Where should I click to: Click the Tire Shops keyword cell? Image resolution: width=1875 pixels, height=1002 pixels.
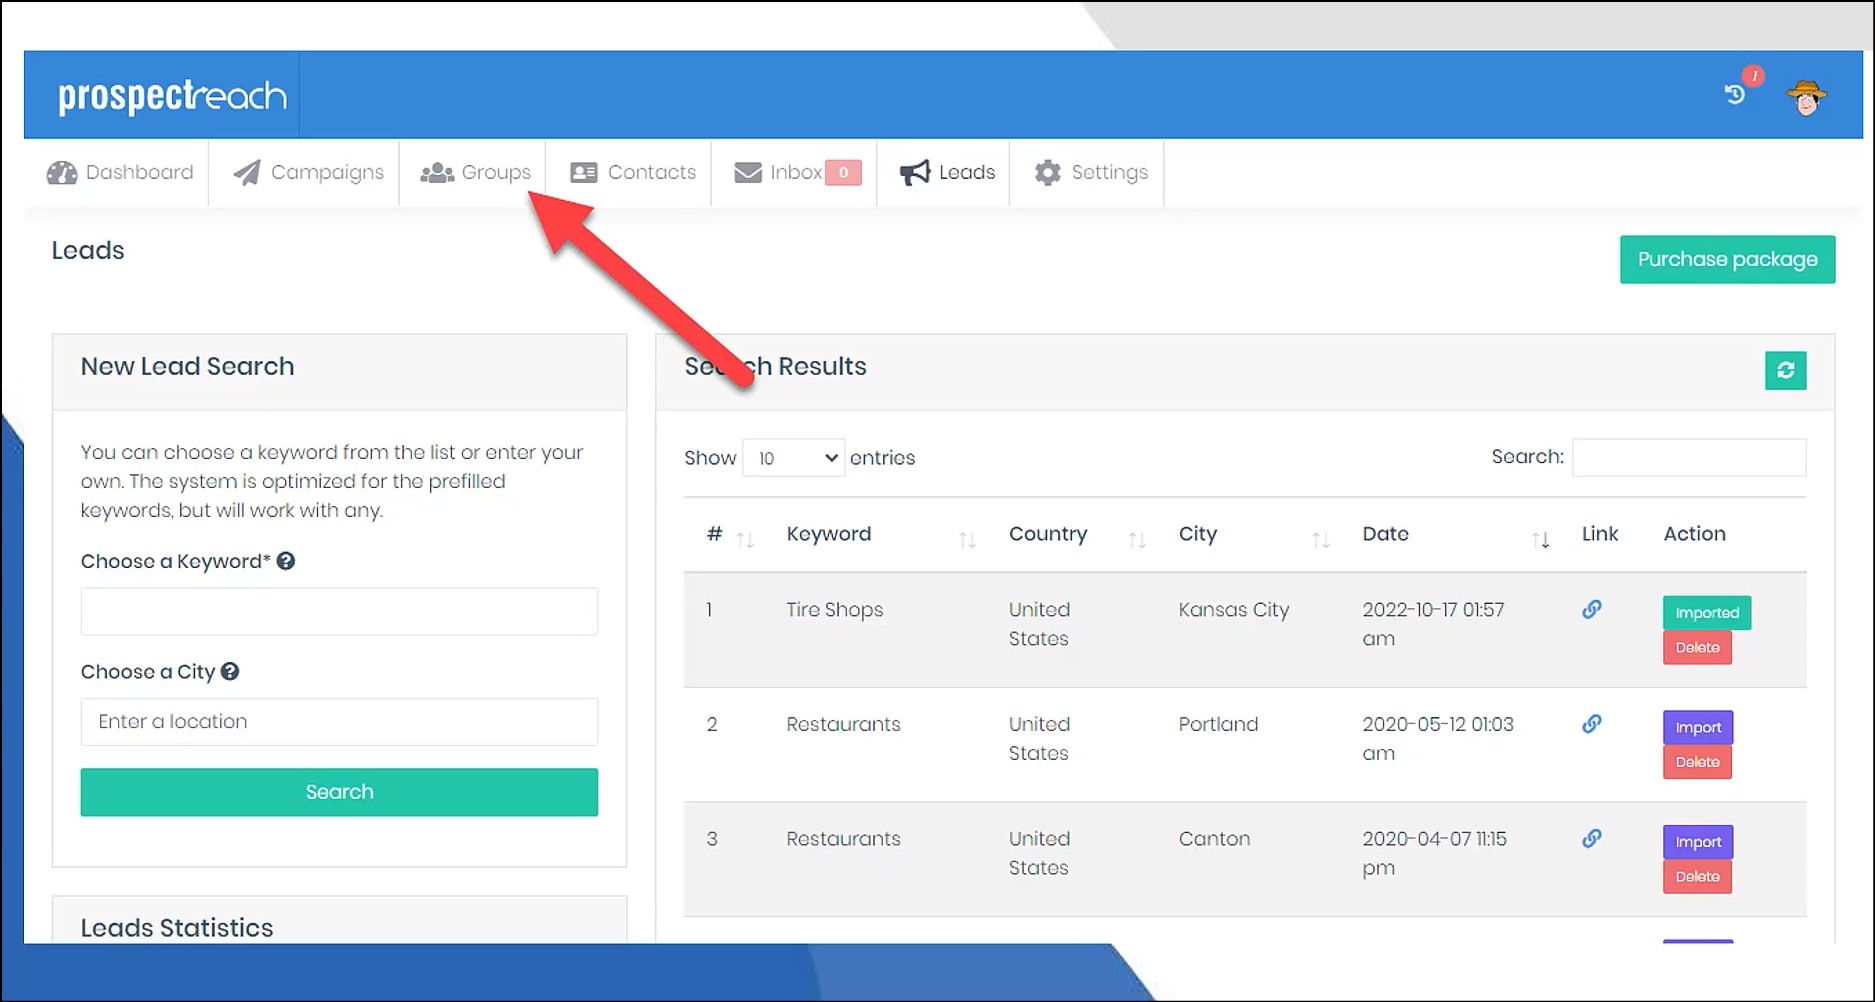point(835,610)
